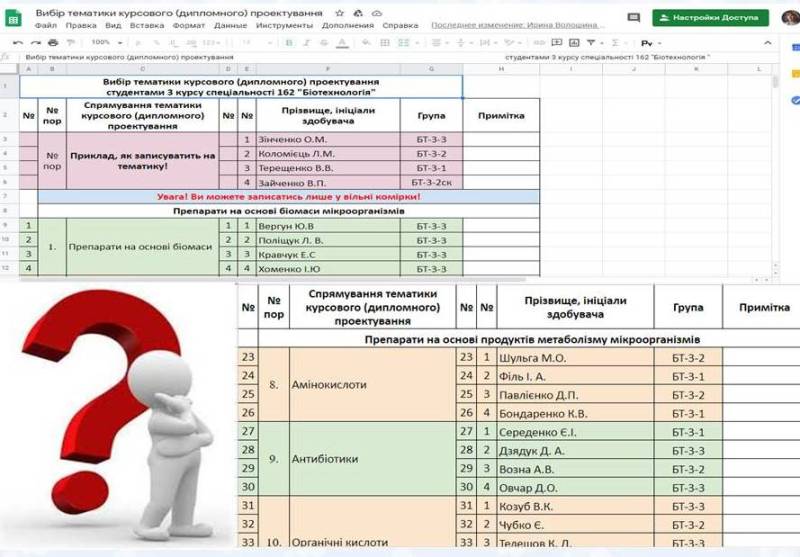Select cell with Коломієць Л.М.
Screen dimensions: 800x557
point(328,154)
